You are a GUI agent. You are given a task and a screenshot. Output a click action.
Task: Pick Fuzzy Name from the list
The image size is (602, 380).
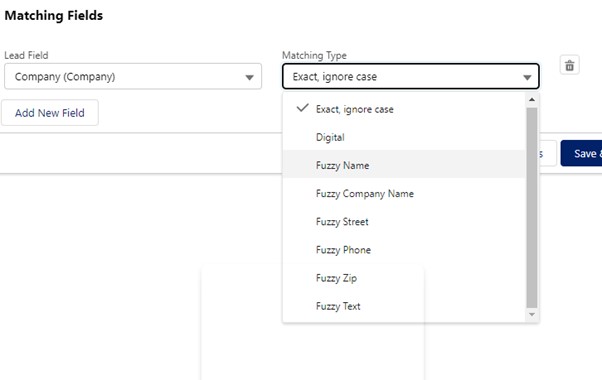pyautogui.click(x=404, y=165)
